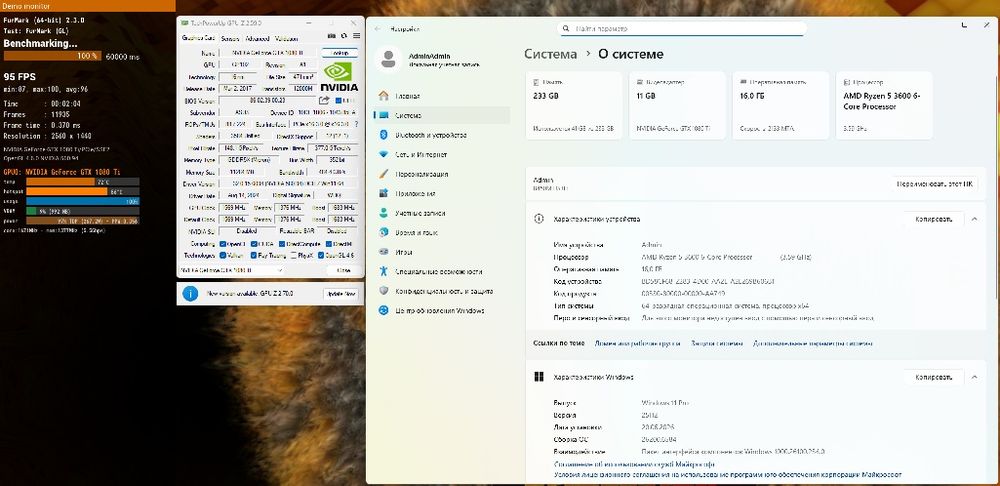Select Система in Settings sidebar
Screen dimensions: 1000x486
(x=442, y=115)
